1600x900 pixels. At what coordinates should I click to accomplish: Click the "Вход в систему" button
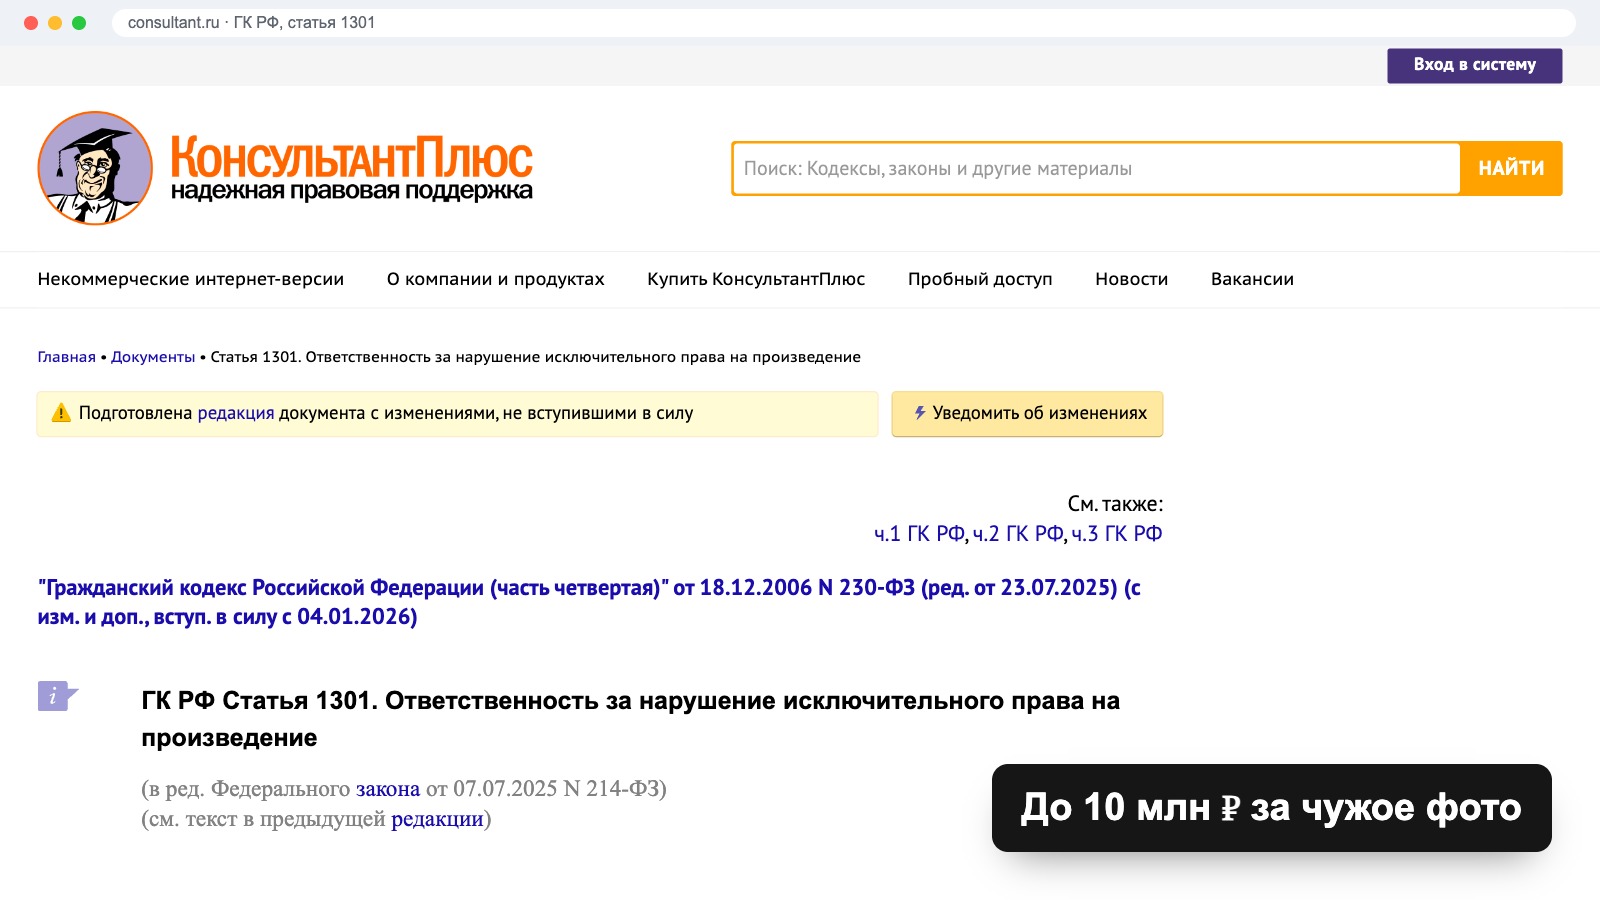coord(1474,65)
